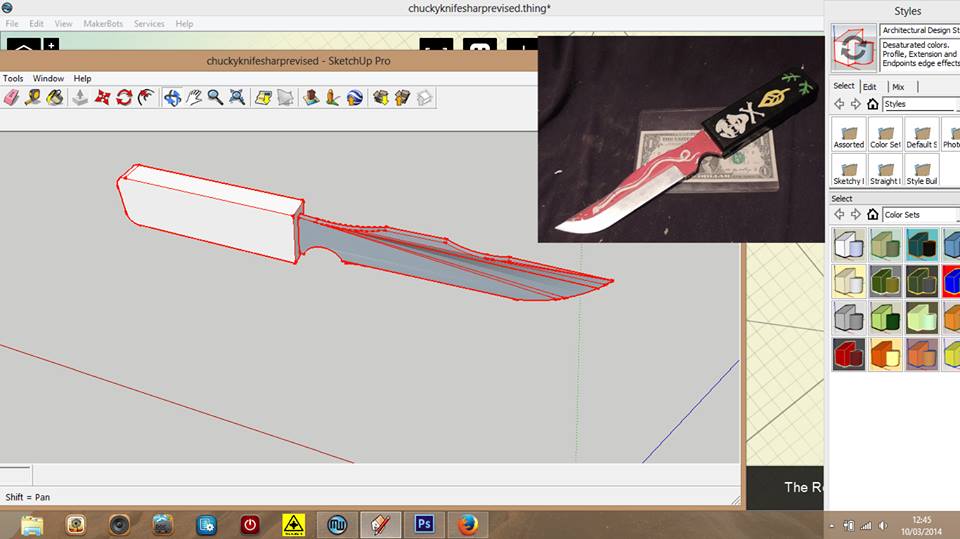This screenshot has width=960, height=539.
Task: Open the Style Builder folder
Action: coord(922,170)
